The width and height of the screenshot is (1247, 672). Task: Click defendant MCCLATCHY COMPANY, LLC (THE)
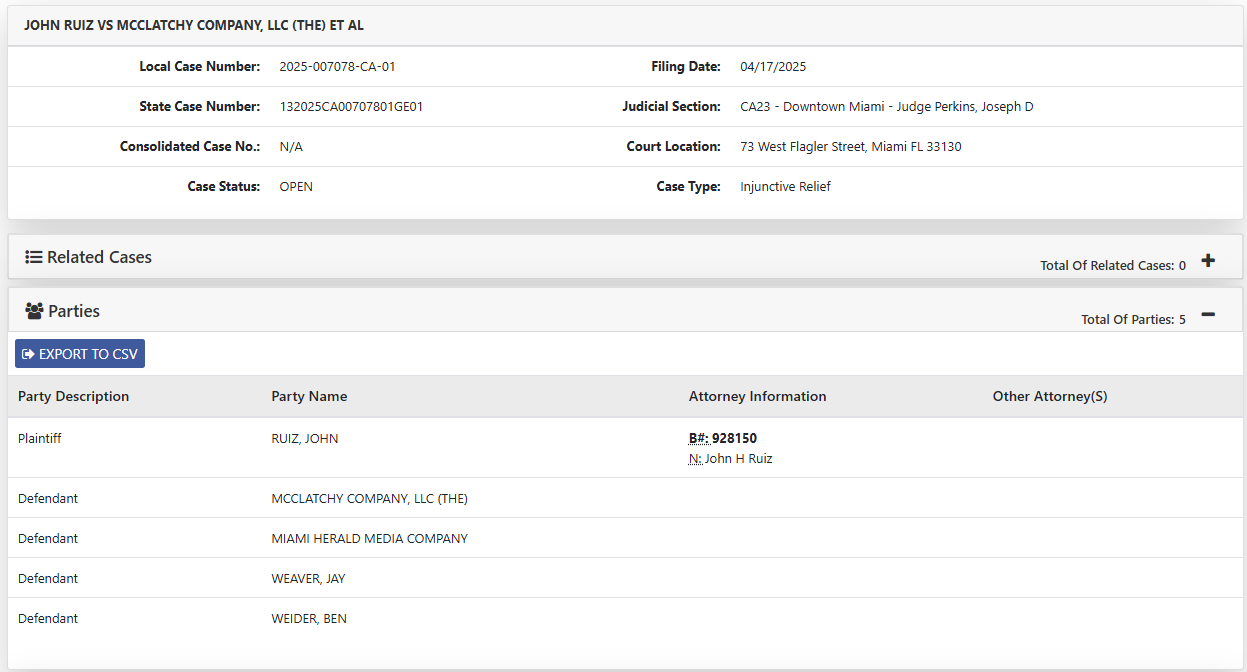(369, 498)
